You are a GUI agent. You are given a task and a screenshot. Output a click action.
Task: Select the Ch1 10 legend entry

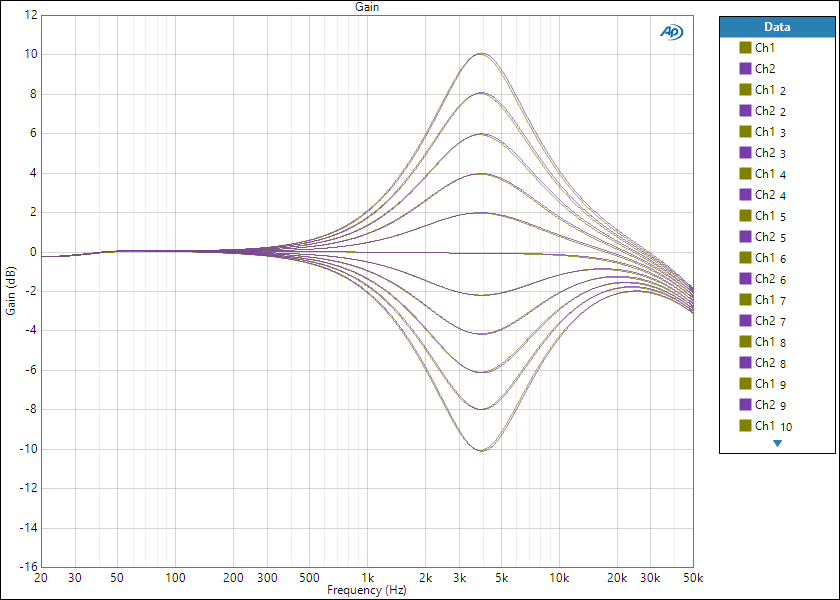[766, 425]
